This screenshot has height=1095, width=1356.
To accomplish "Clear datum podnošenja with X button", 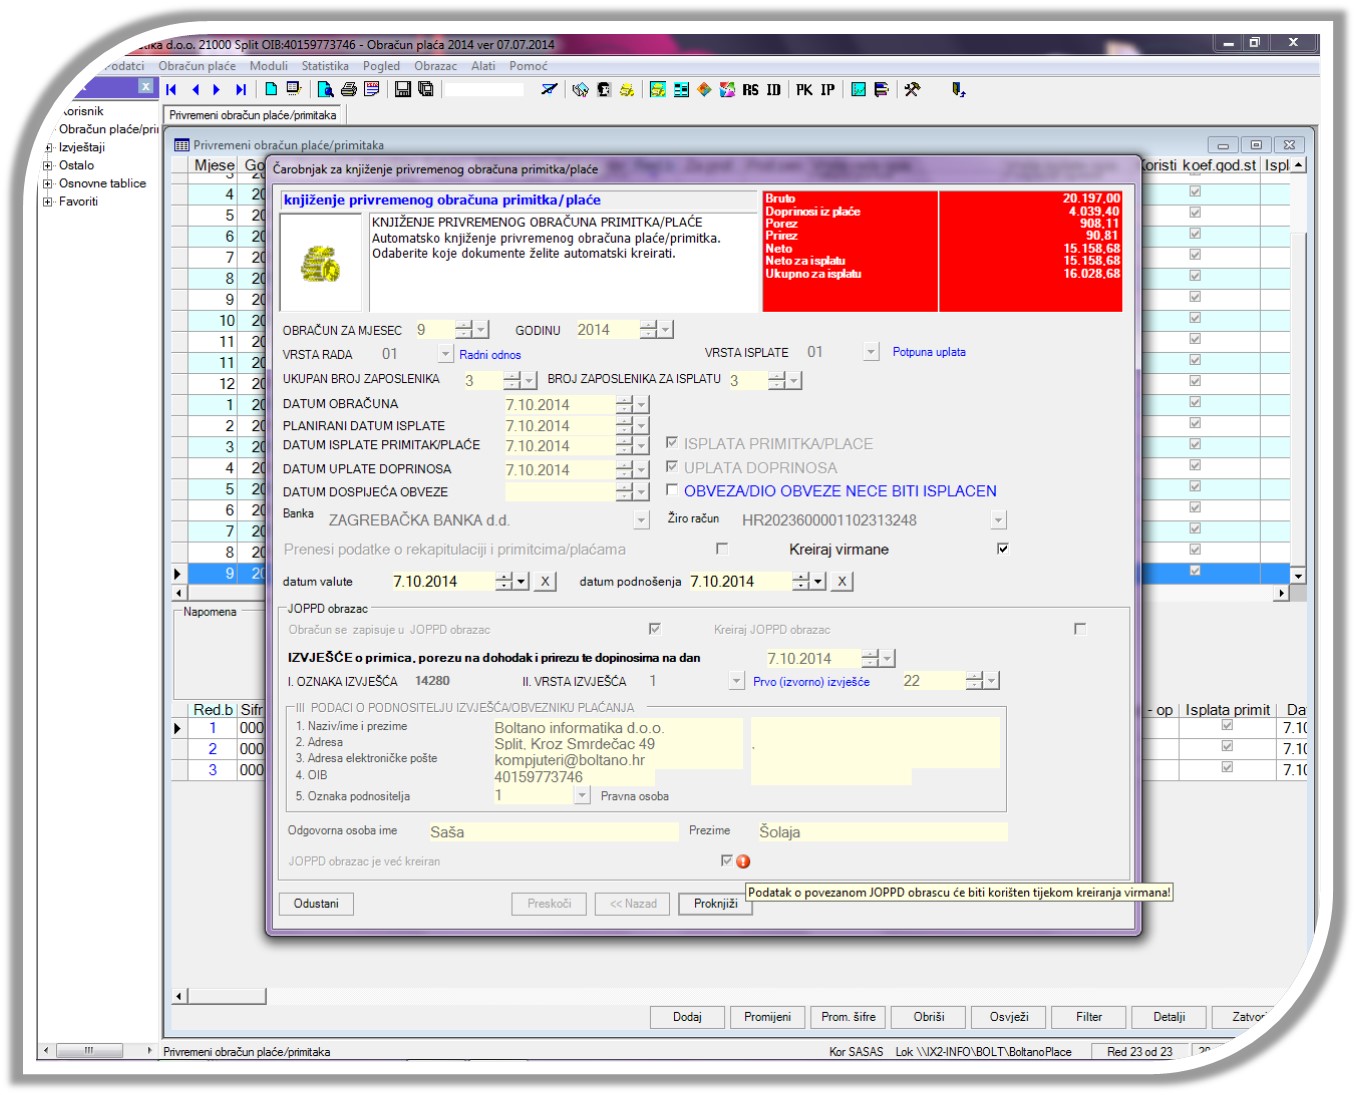I will tap(842, 581).
